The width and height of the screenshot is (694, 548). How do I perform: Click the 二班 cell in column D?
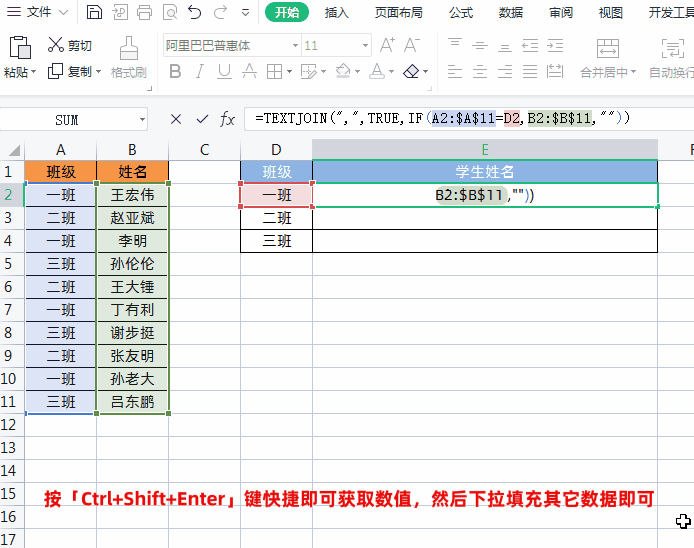[277, 218]
